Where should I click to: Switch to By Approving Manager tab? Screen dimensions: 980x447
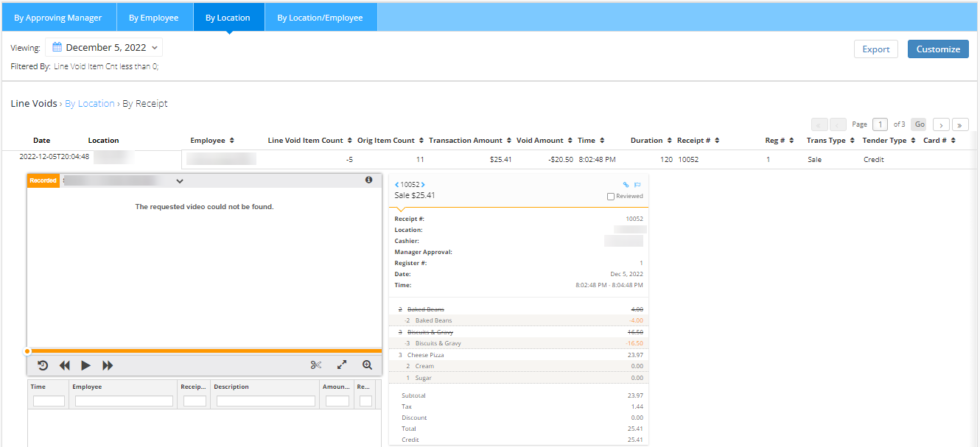[58, 17]
